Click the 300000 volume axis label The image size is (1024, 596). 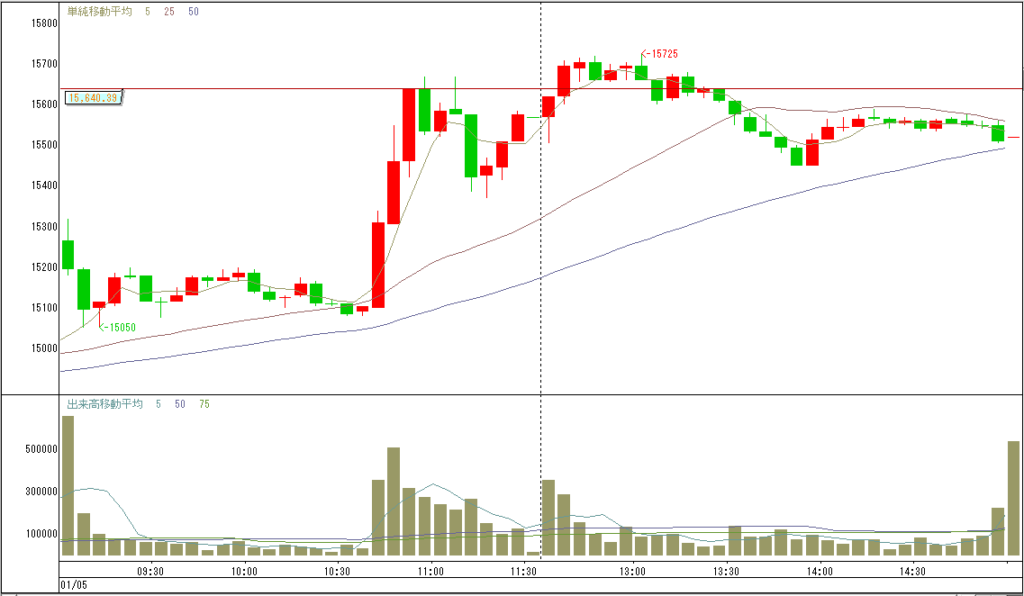point(42,492)
